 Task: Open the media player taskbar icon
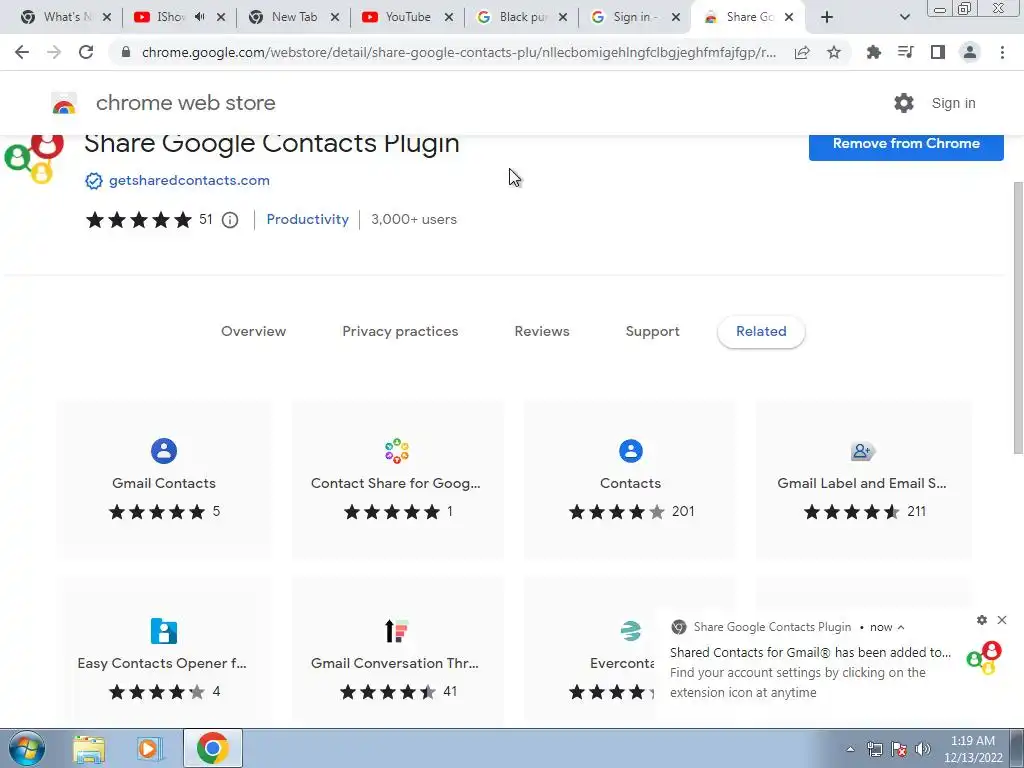pyautogui.click(x=150, y=749)
